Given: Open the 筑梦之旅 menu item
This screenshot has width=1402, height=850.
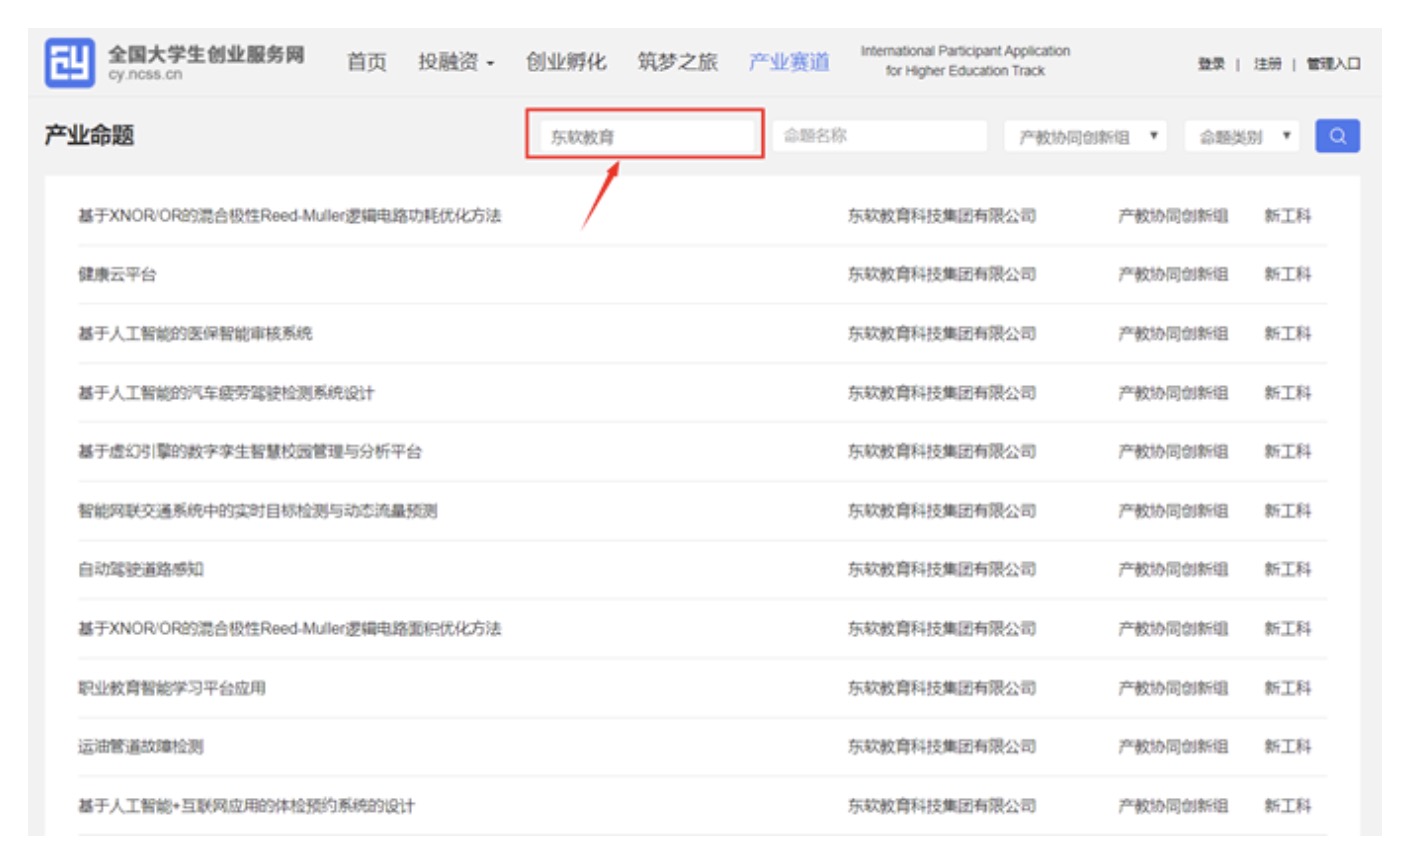Looking at the screenshot, I should [677, 62].
